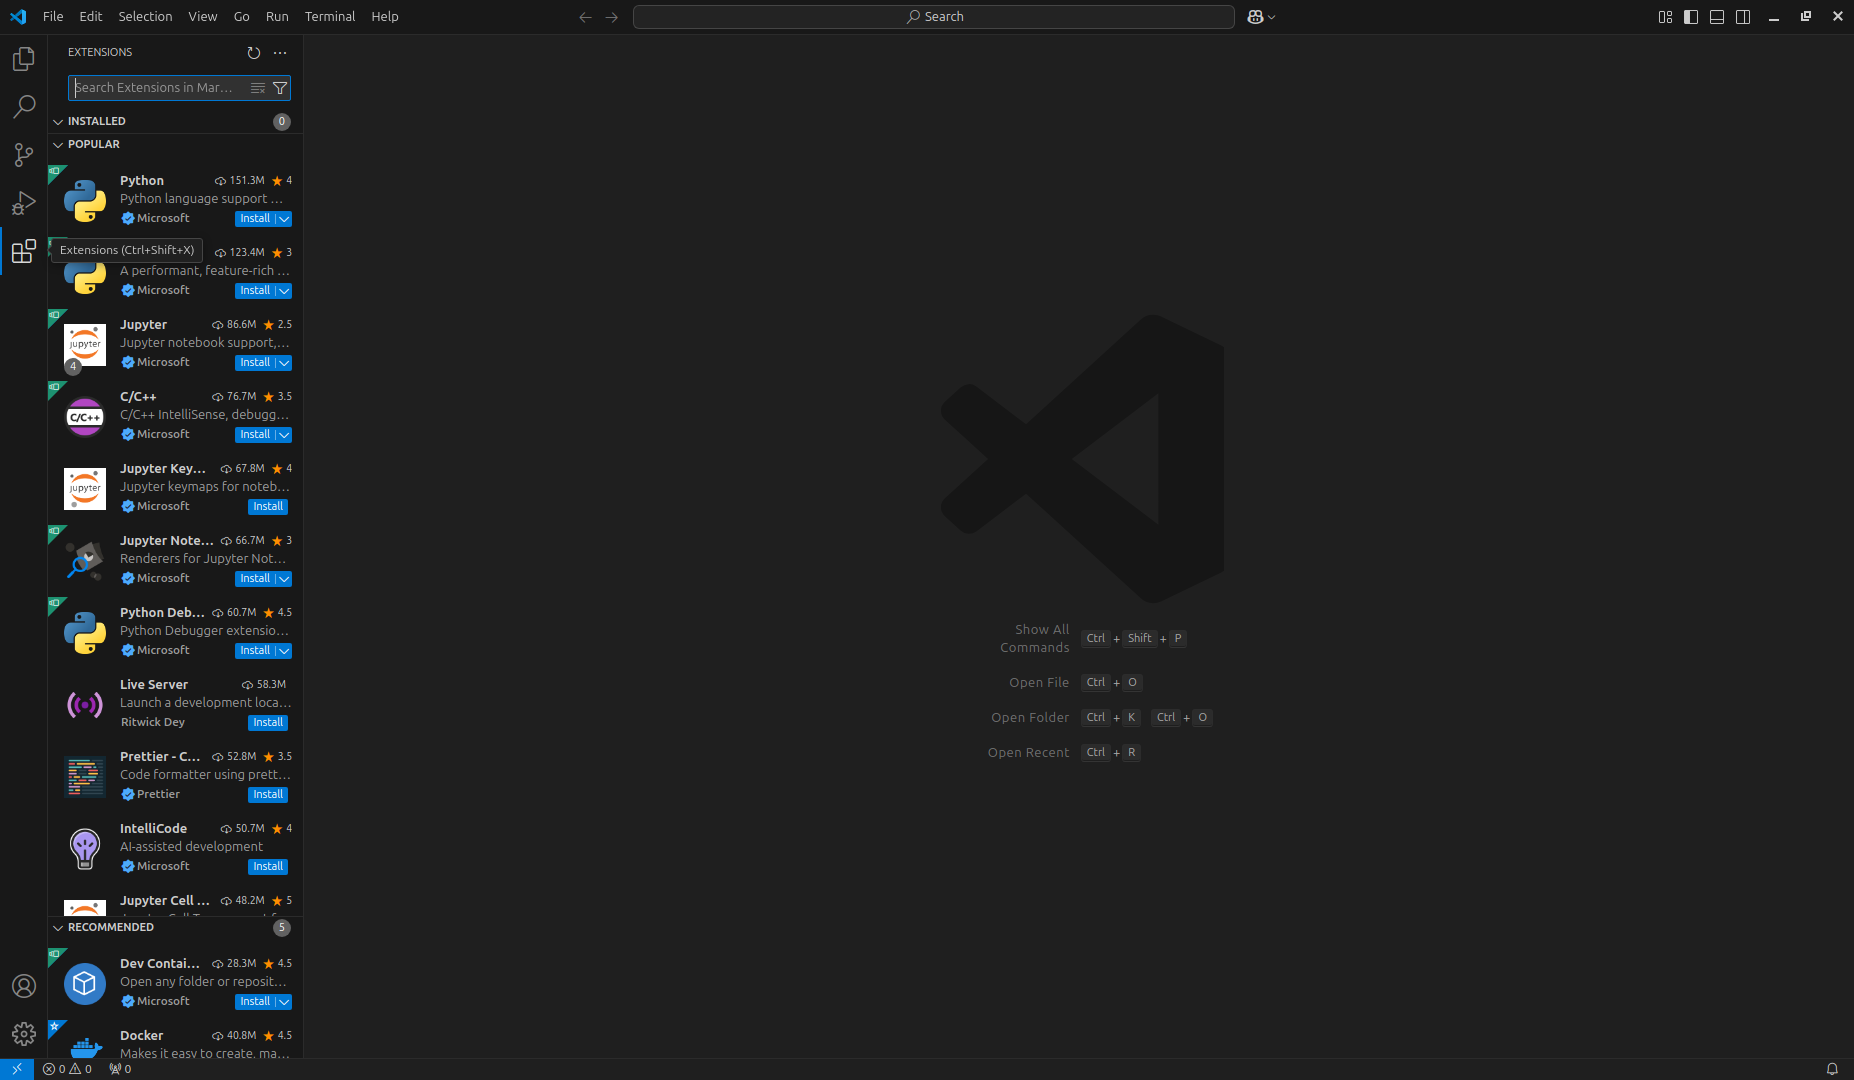The height and width of the screenshot is (1080, 1854).
Task: Open Extensions views and more actions menu
Action: [x=280, y=52]
